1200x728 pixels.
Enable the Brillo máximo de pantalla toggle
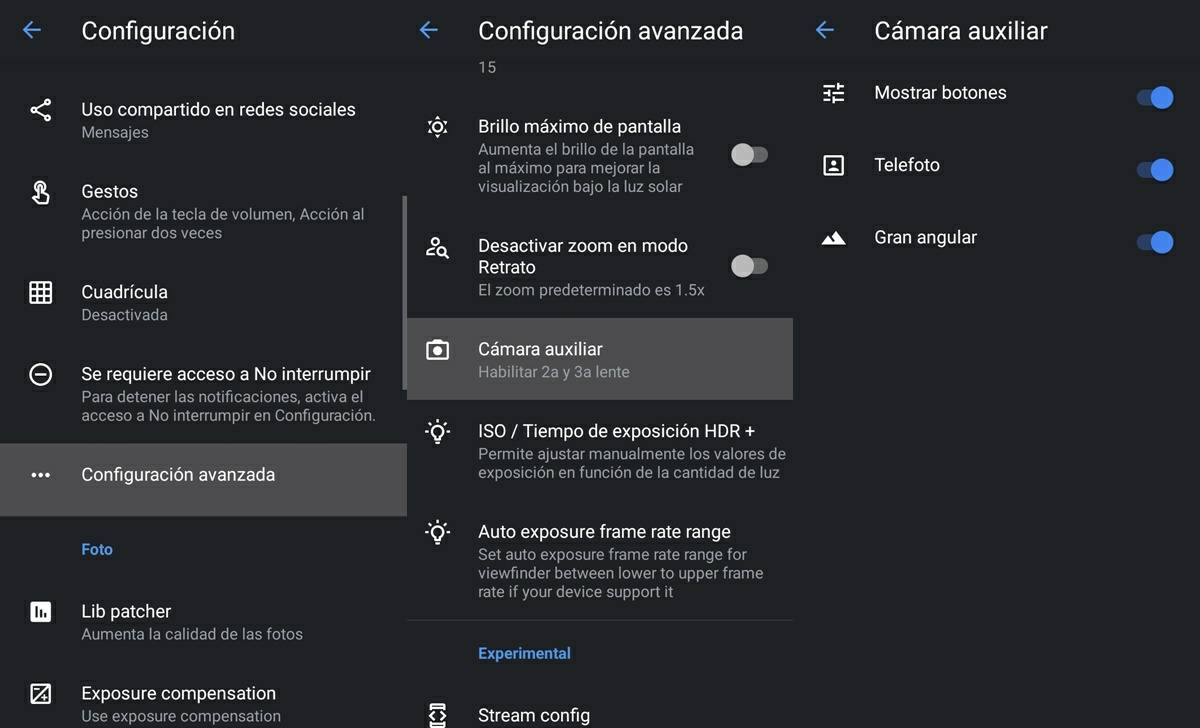pyautogui.click(x=748, y=155)
